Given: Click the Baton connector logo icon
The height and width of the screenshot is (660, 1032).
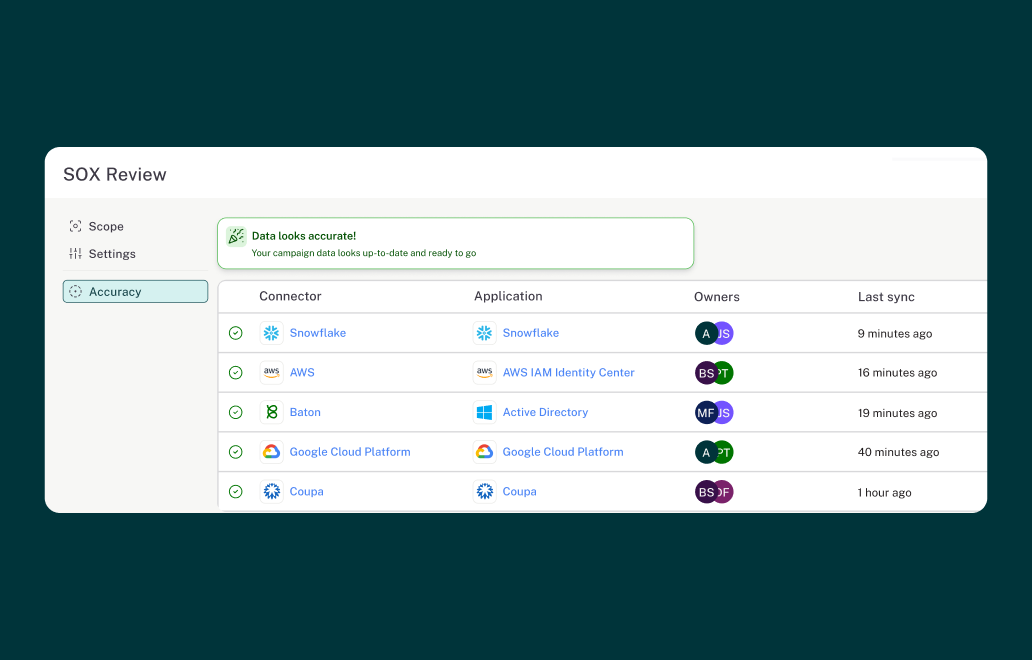Looking at the screenshot, I should point(271,413).
